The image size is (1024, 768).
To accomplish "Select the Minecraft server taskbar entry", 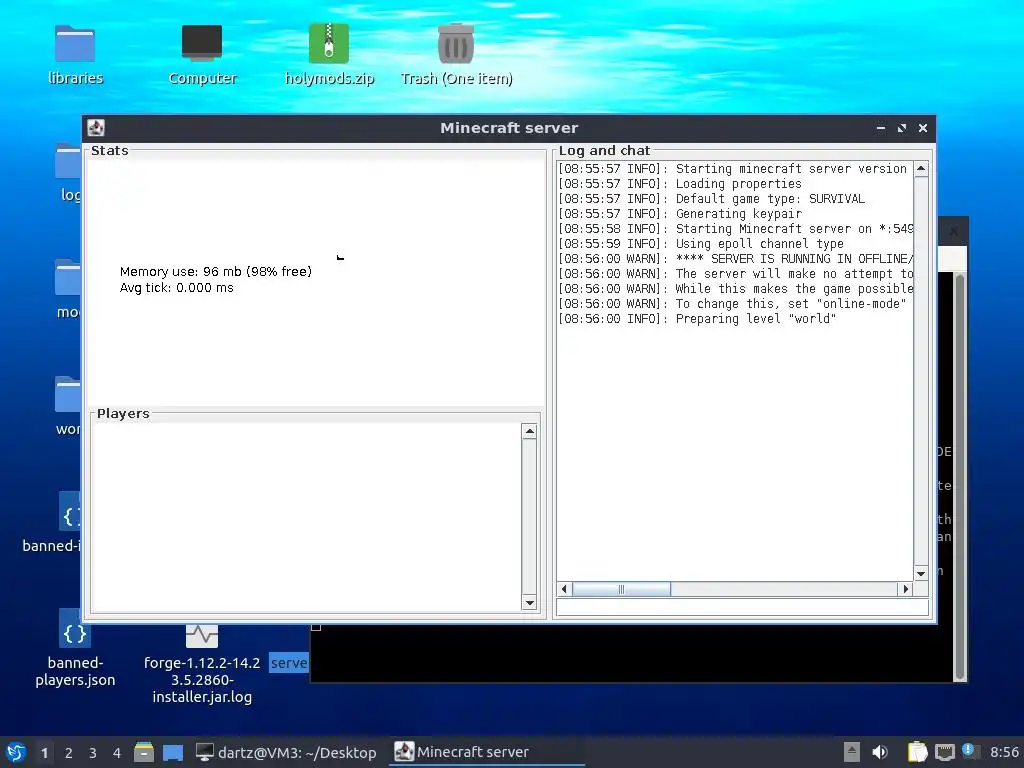I will (487, 752).
